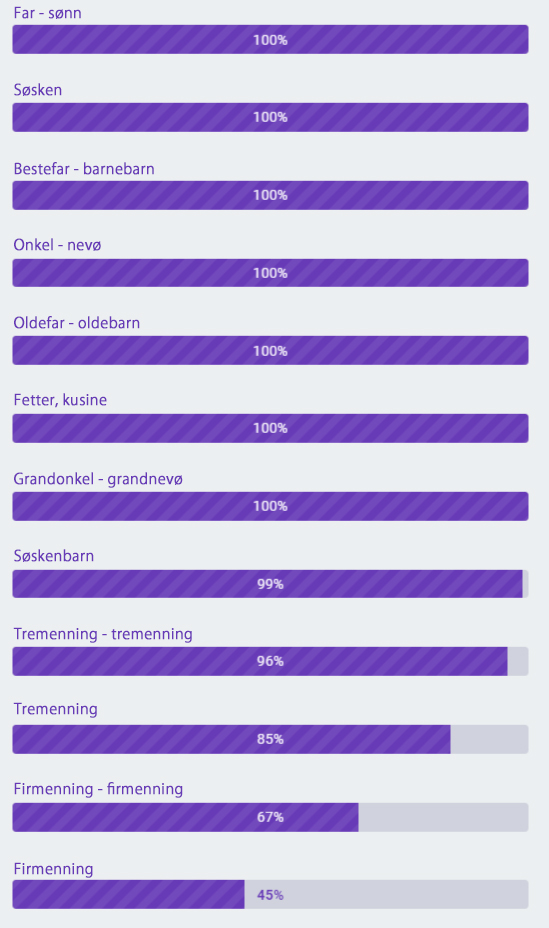
Task: Click the Far - sønn 100% progress bar
Action: point(270,40)
